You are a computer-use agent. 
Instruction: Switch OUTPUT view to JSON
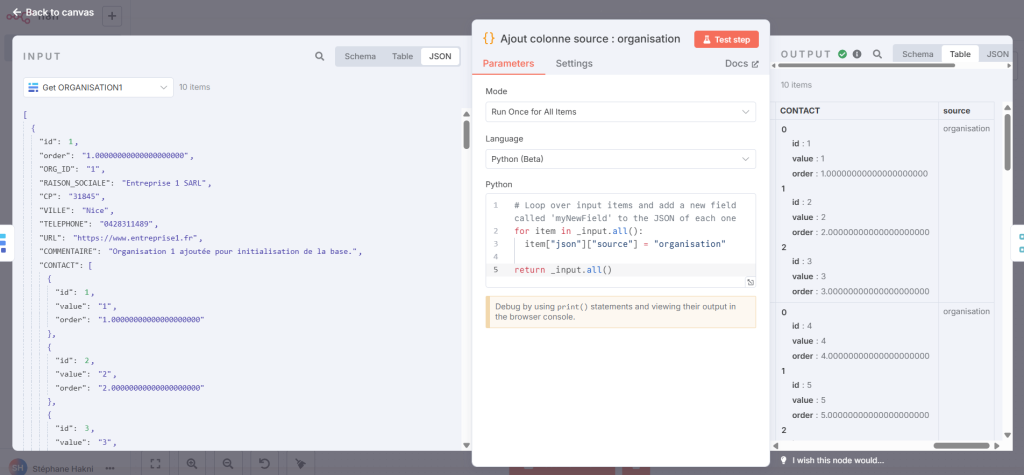click(x=998, y=54)
